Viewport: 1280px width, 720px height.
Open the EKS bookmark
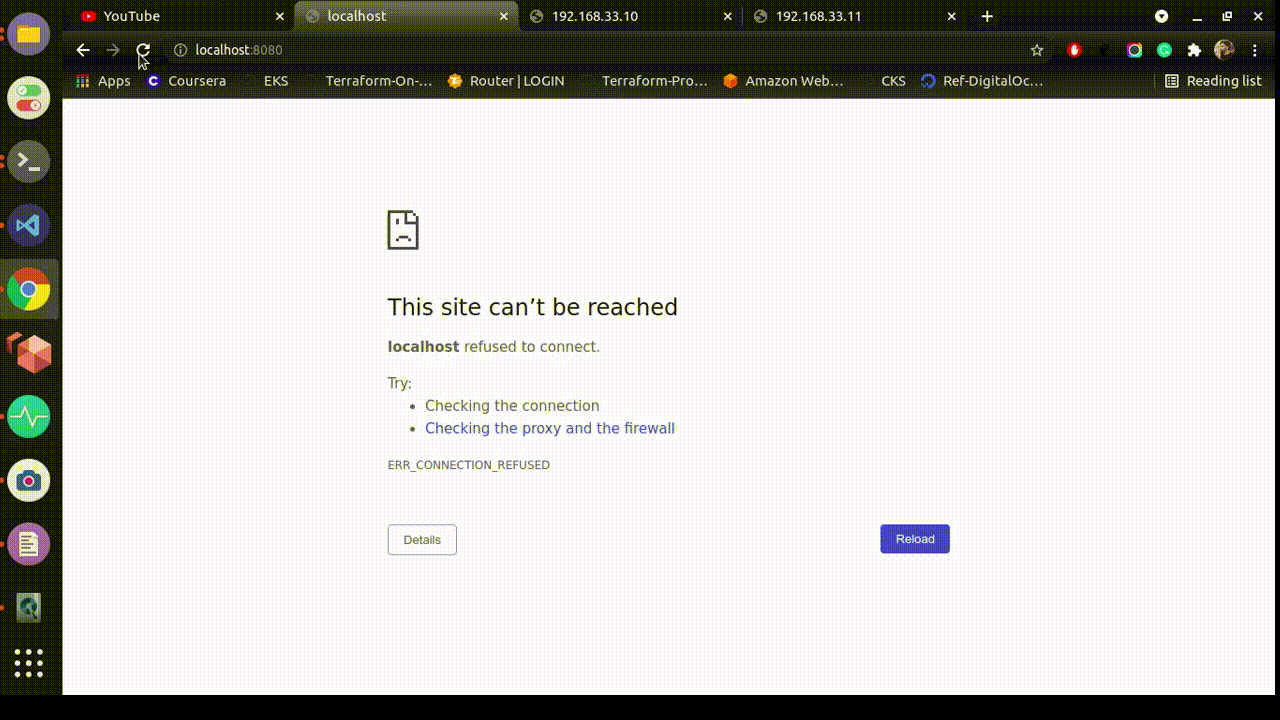266,81
